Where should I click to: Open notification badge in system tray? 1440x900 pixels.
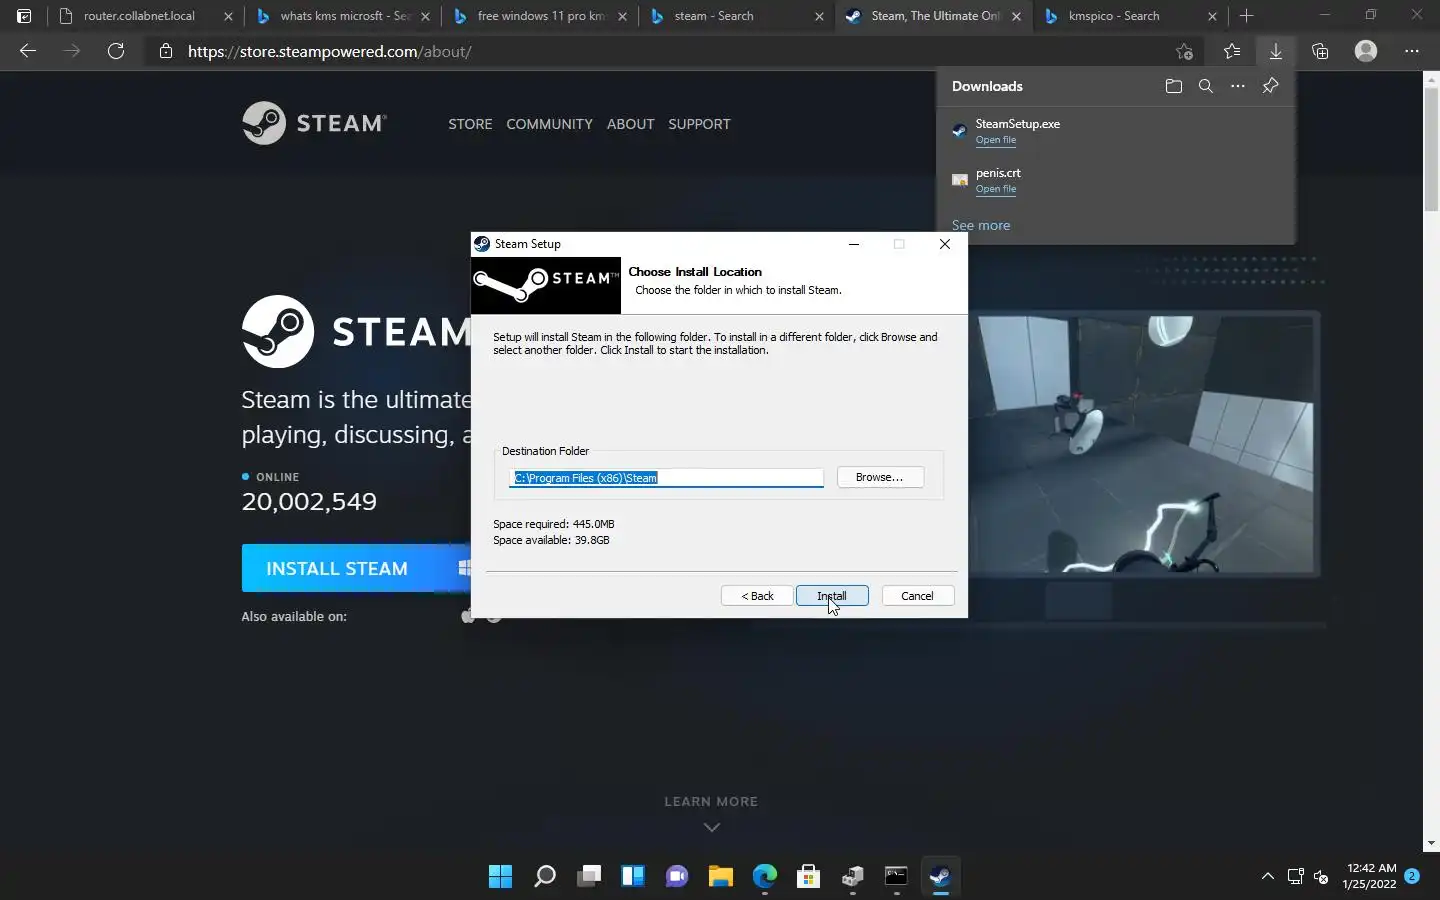pos(1412,876)
